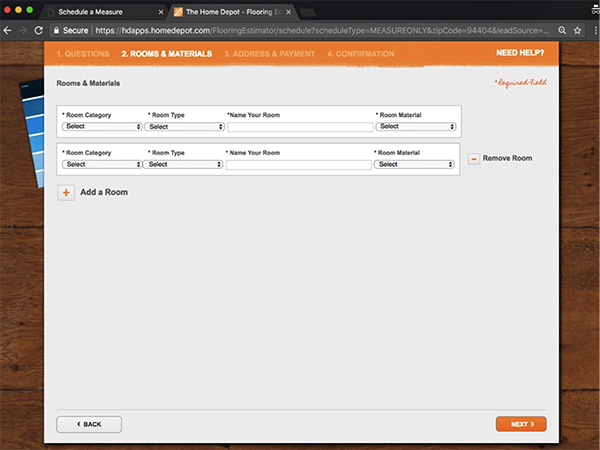Screen dimensions: 600x450
Task: Open second row Room Category dropdown
Action: [102, 165]
